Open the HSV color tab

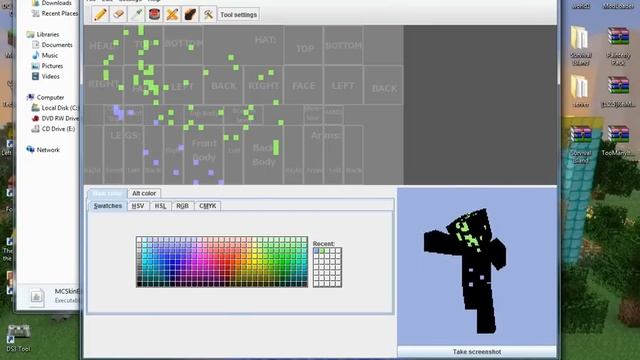[x=138, y=206]
